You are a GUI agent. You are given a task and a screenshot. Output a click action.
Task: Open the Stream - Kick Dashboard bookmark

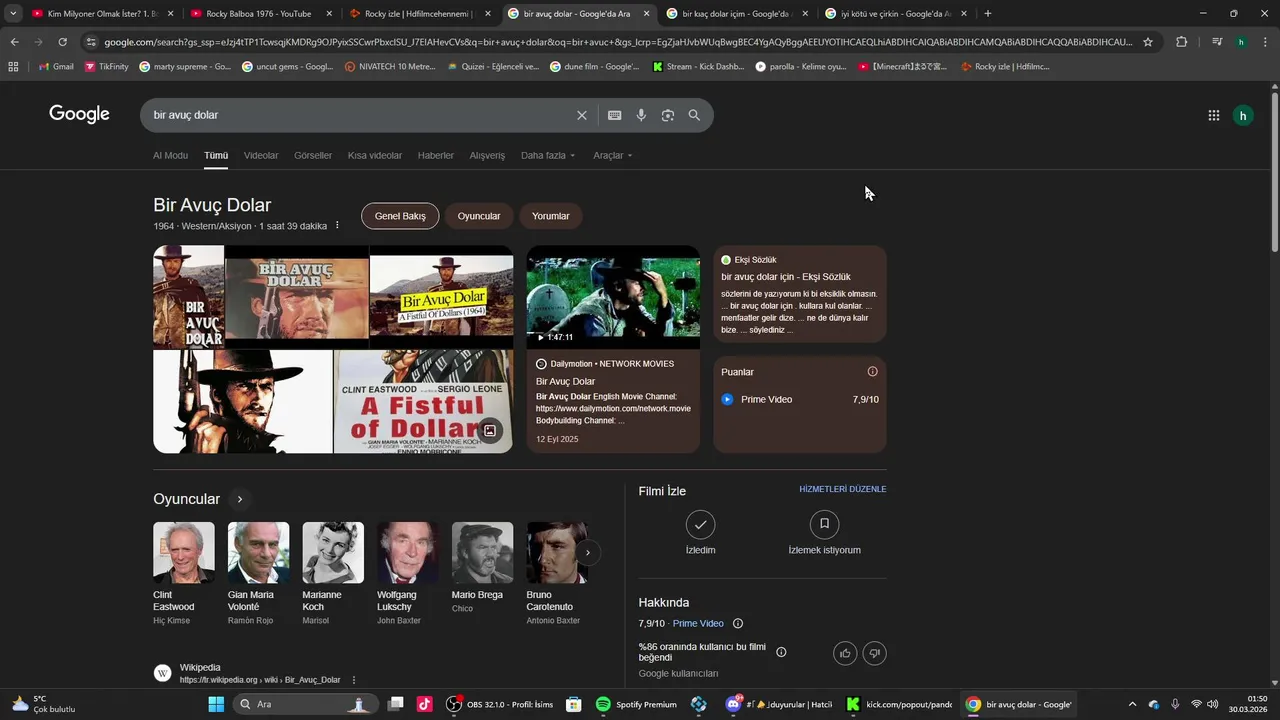(x=698, y=67)
